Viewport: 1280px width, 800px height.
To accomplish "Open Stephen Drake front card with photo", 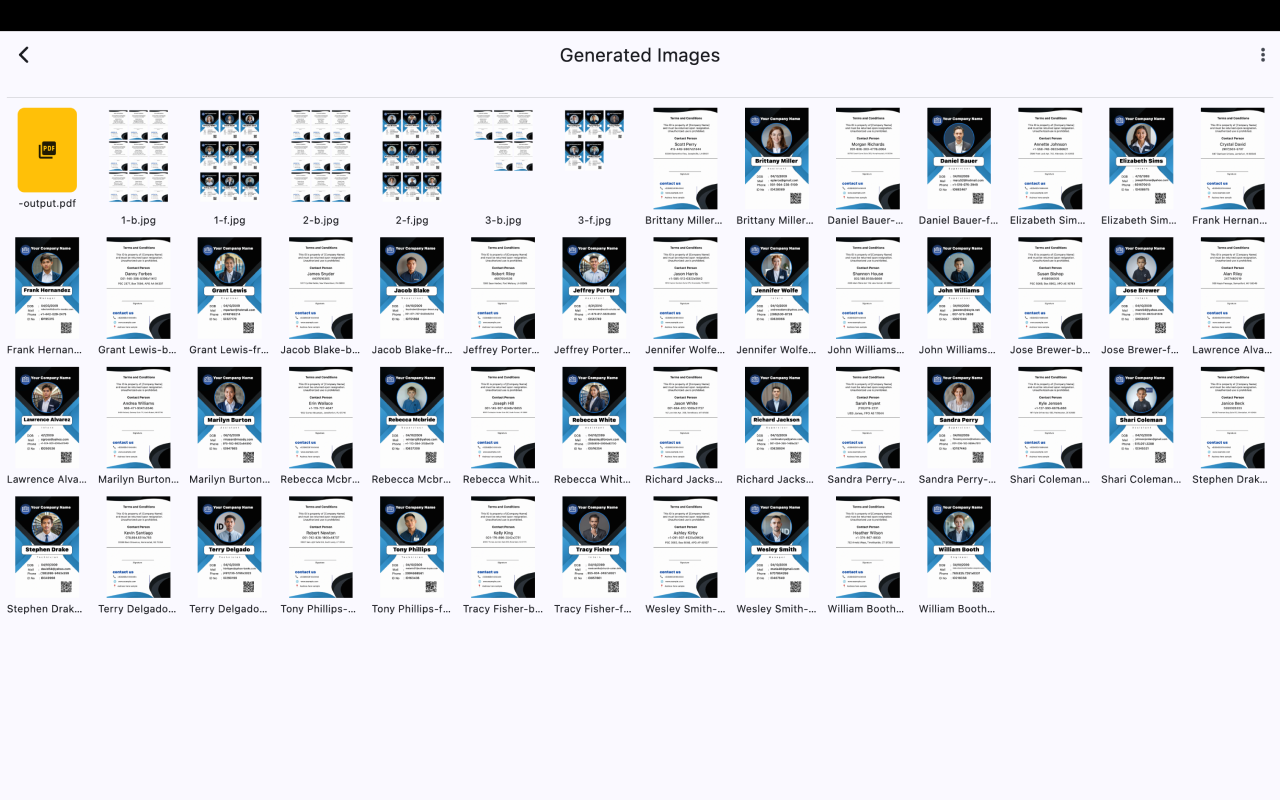I will coord(47,547).
